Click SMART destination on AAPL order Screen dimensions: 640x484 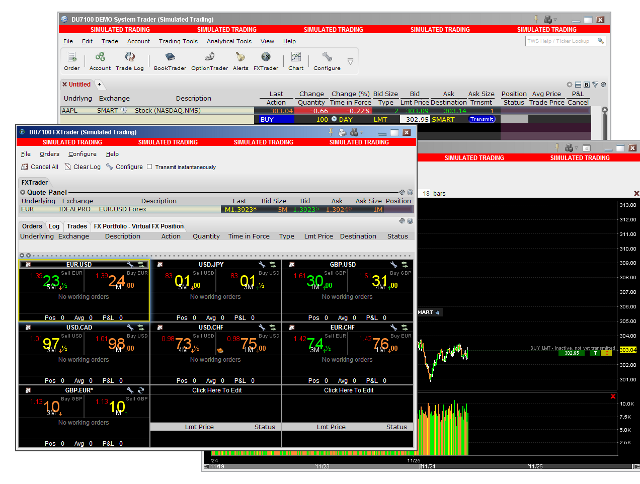click(443, 119)
